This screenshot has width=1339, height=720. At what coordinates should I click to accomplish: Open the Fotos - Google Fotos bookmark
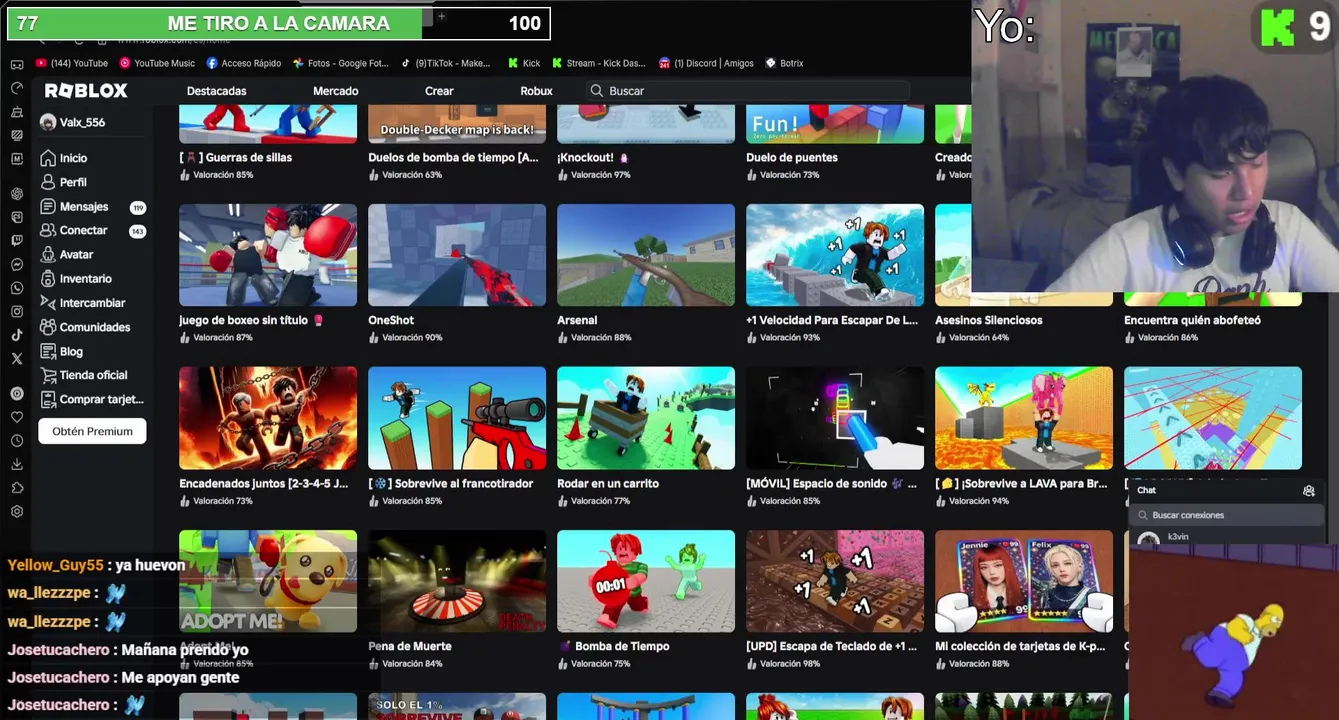[x=341, y=63]
